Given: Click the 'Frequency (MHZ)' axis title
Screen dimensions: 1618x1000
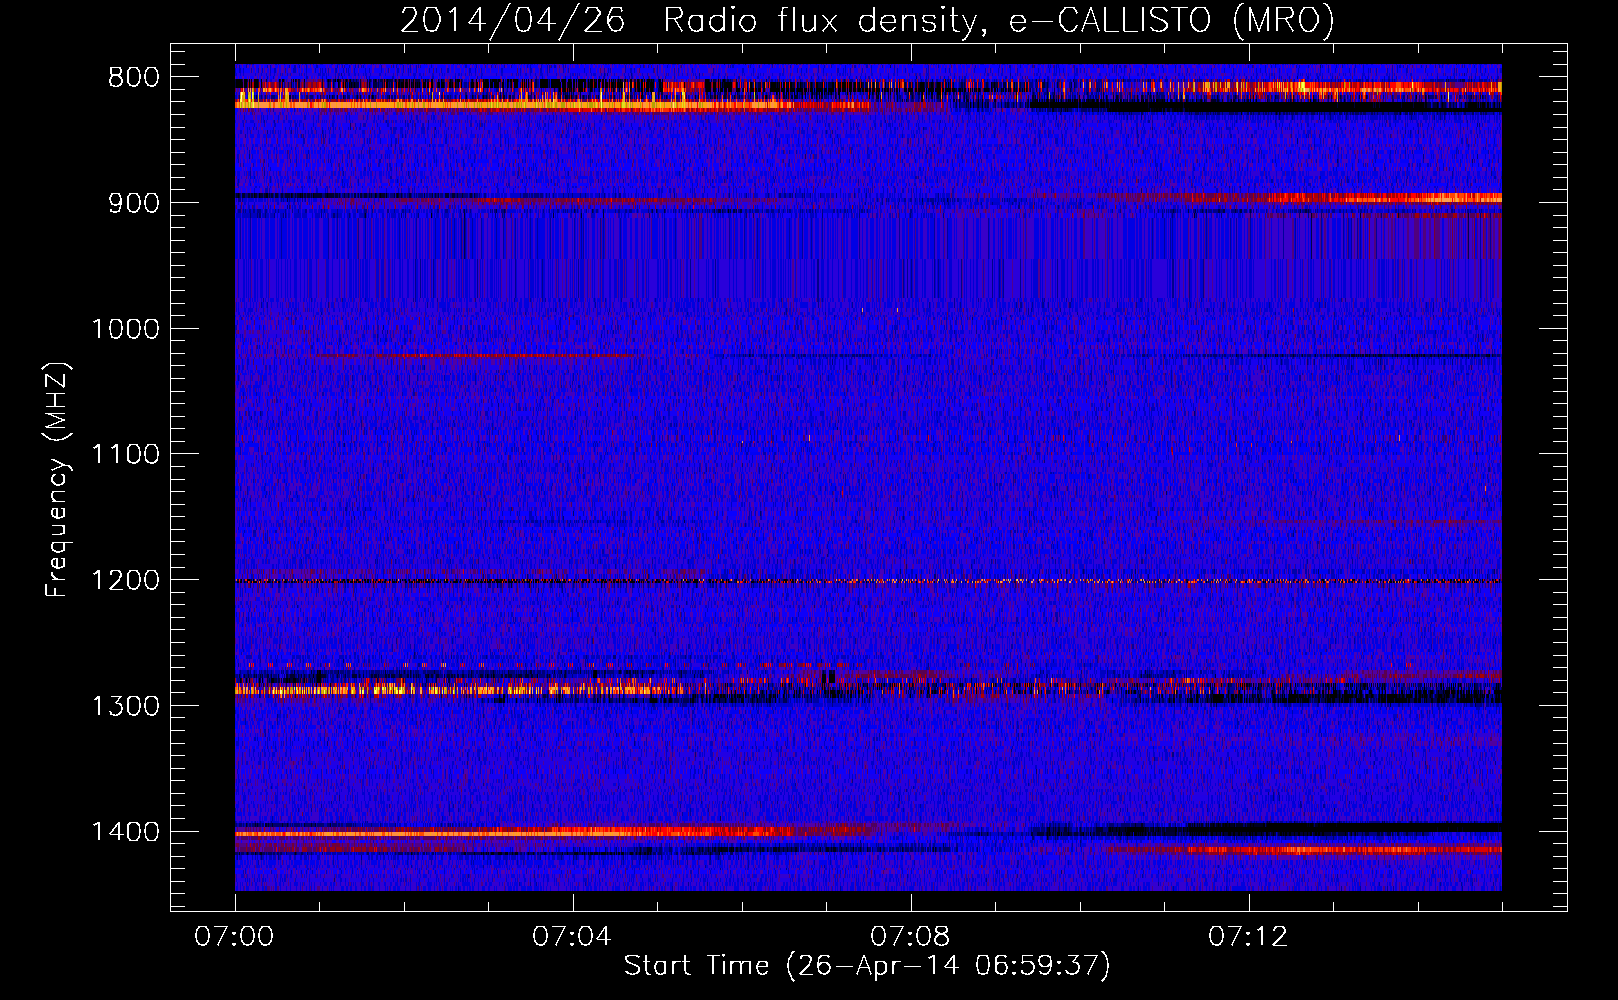Looking at the screenshot, I should click(x=57, y=480).
